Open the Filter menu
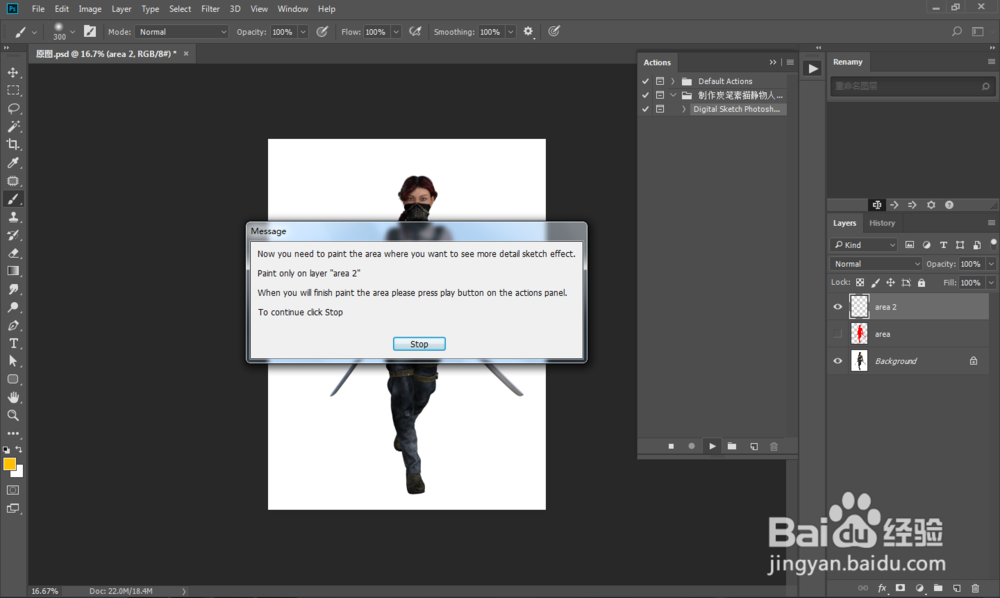 (x=210, y=9)
